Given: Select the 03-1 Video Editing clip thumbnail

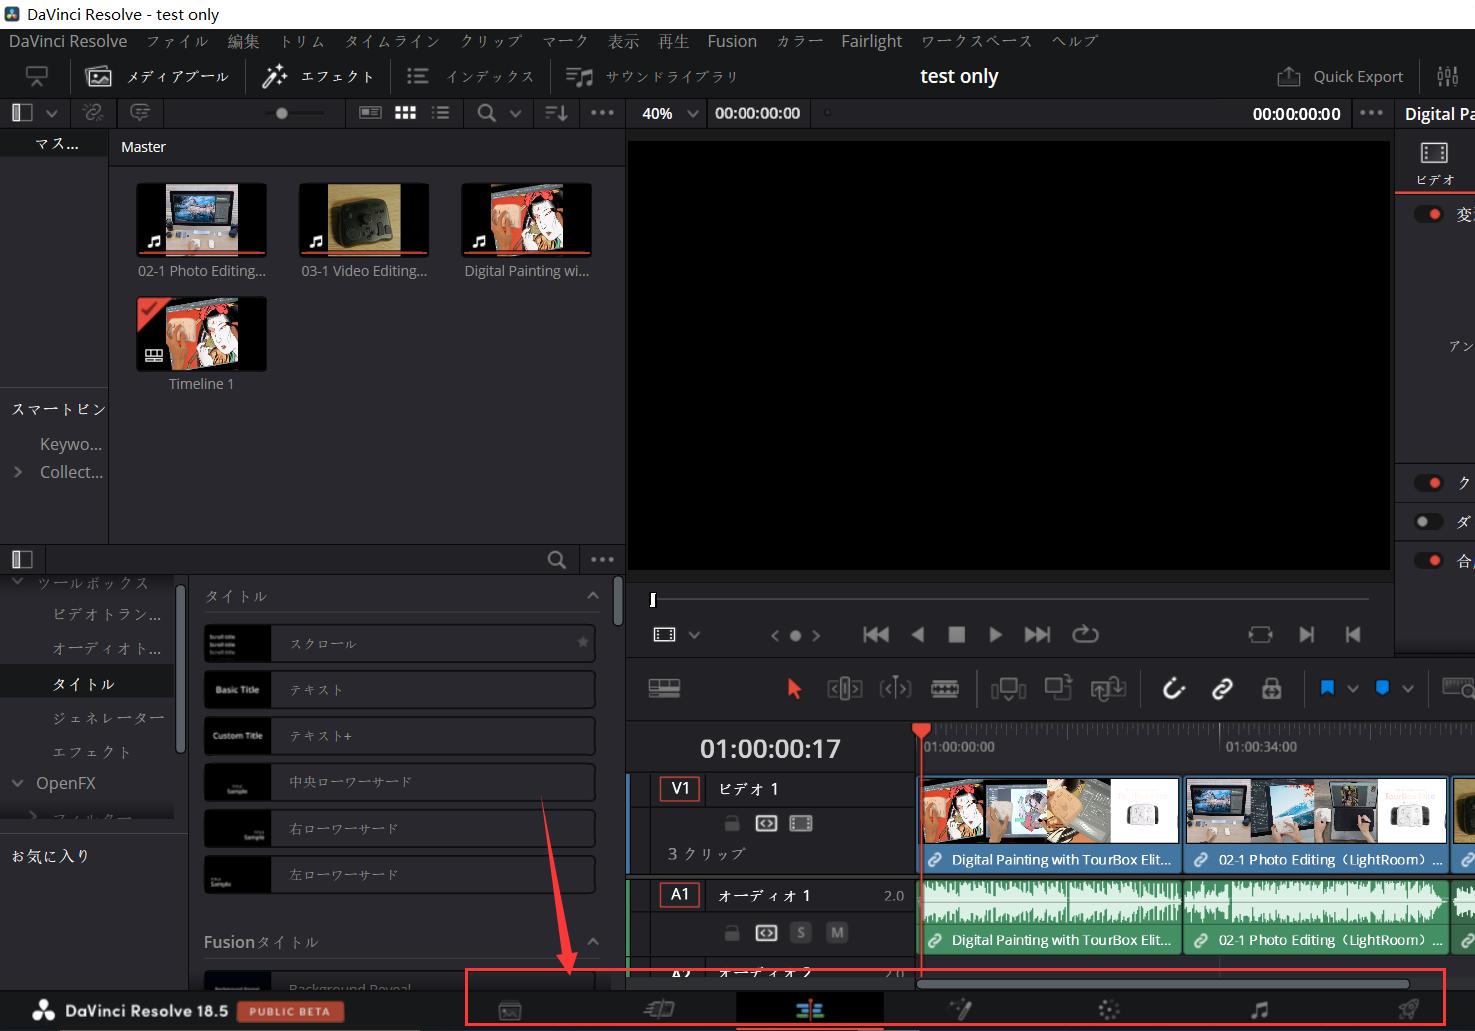Looking at the screenshot, I should pyautogui.click(x=364, y=220).
